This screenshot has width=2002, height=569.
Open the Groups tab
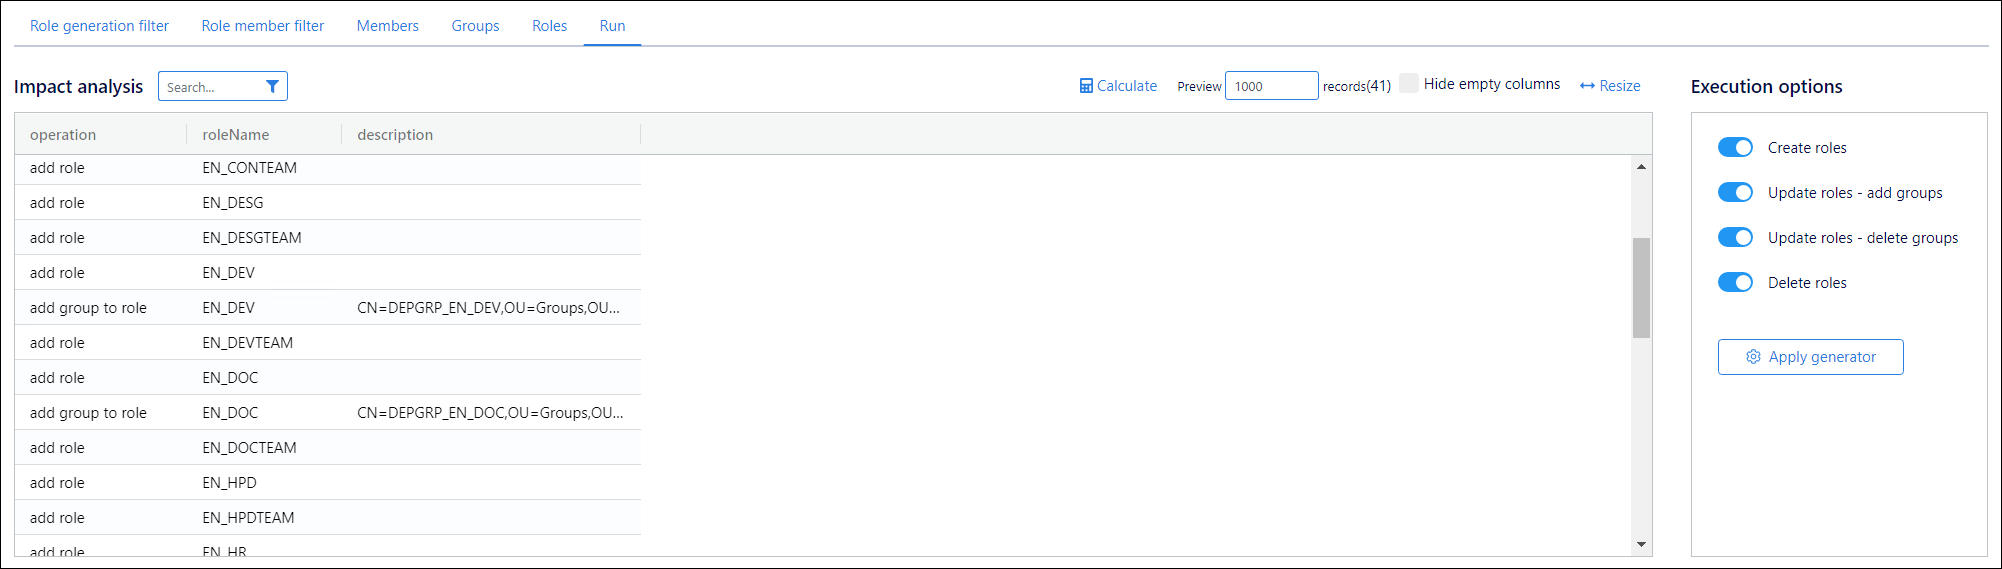(475, 26)
